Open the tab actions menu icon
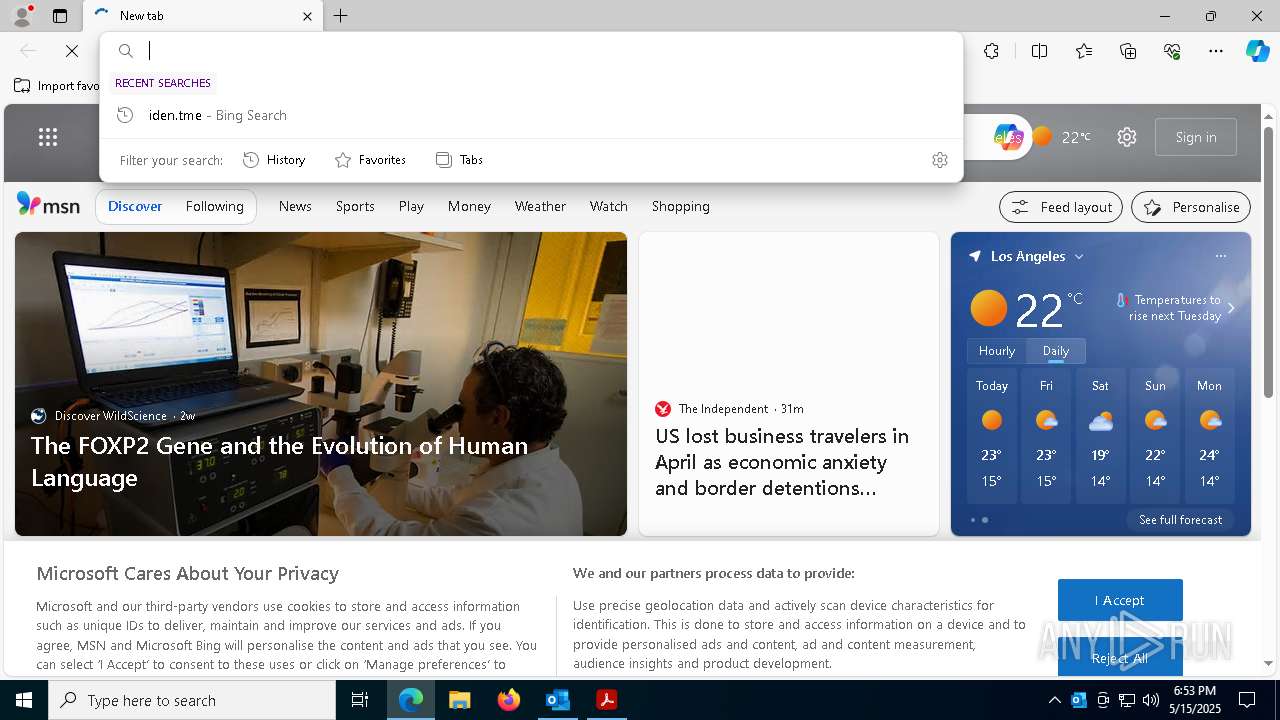 [x=60, y=16]
